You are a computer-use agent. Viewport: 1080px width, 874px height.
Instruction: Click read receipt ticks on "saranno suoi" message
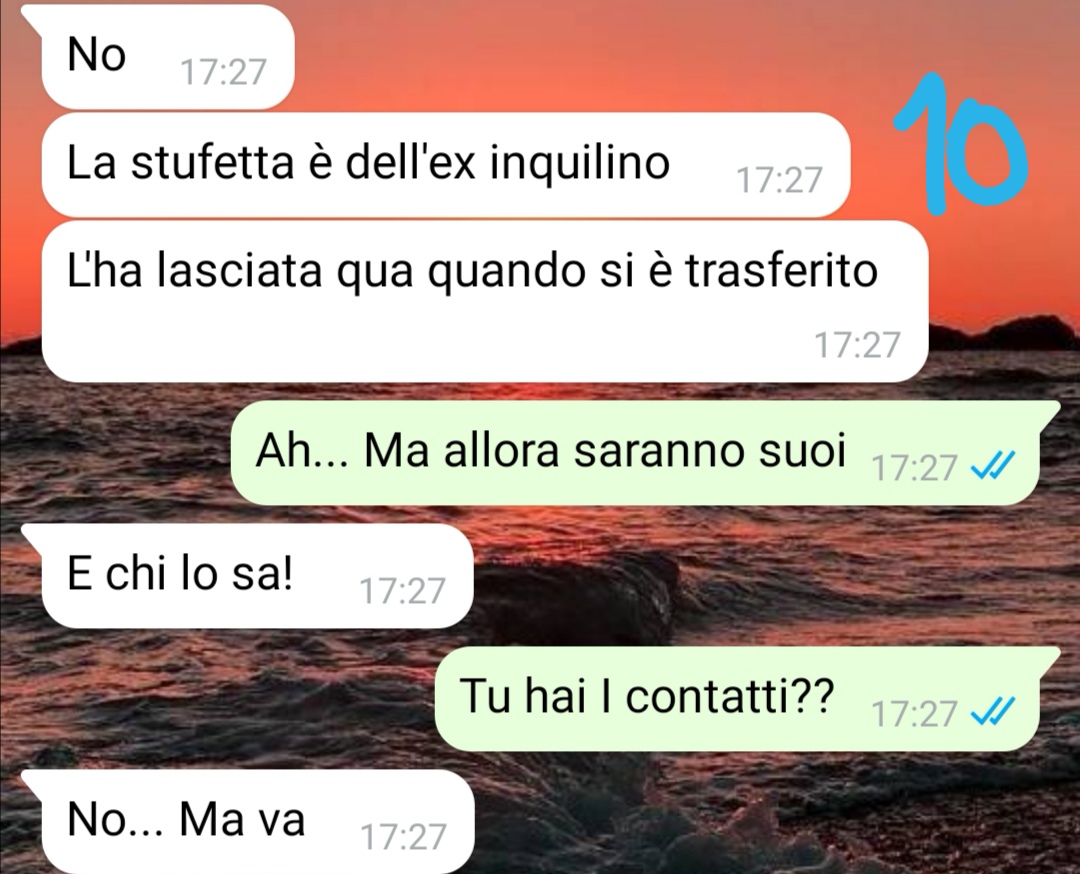[x=992, y=468]
